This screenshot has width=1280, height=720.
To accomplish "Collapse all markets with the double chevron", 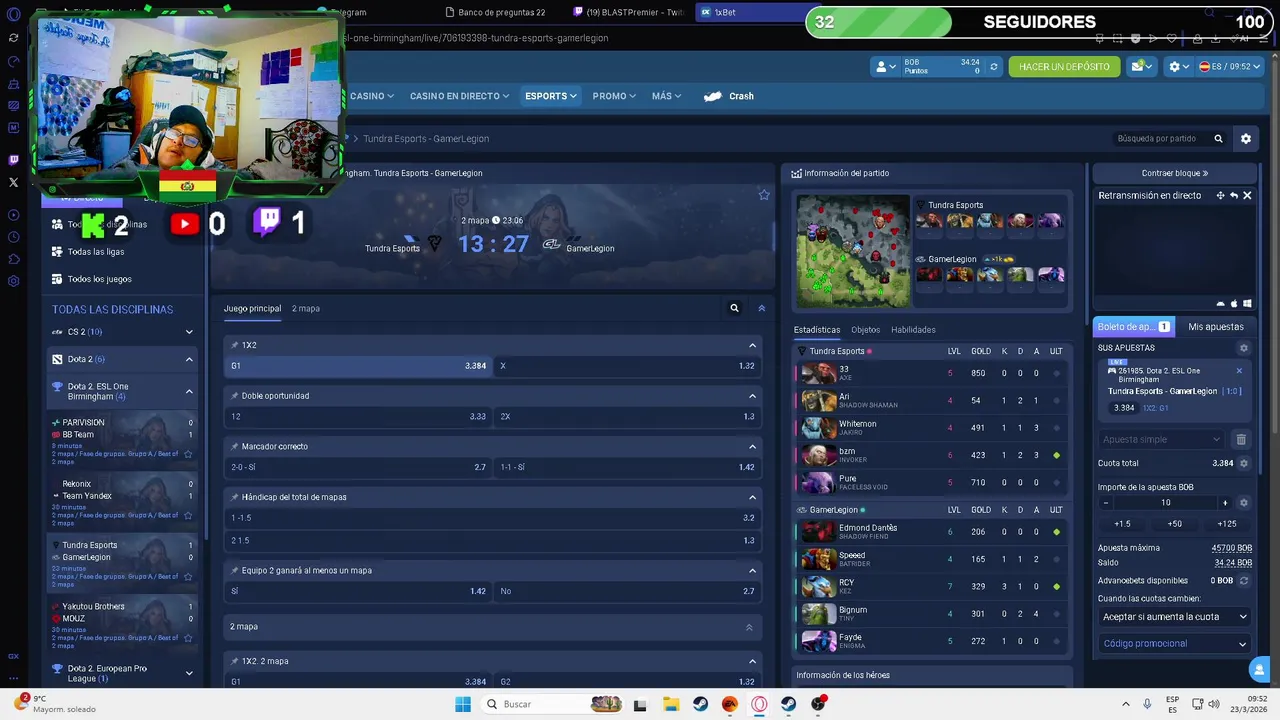I will 761,308.
